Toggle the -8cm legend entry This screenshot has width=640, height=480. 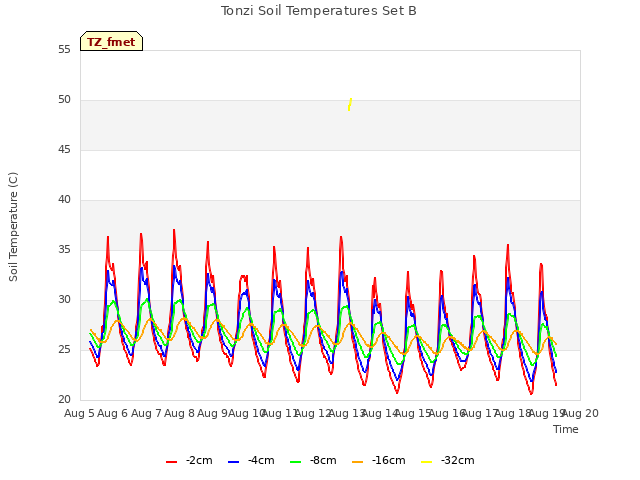coord(313,461)
